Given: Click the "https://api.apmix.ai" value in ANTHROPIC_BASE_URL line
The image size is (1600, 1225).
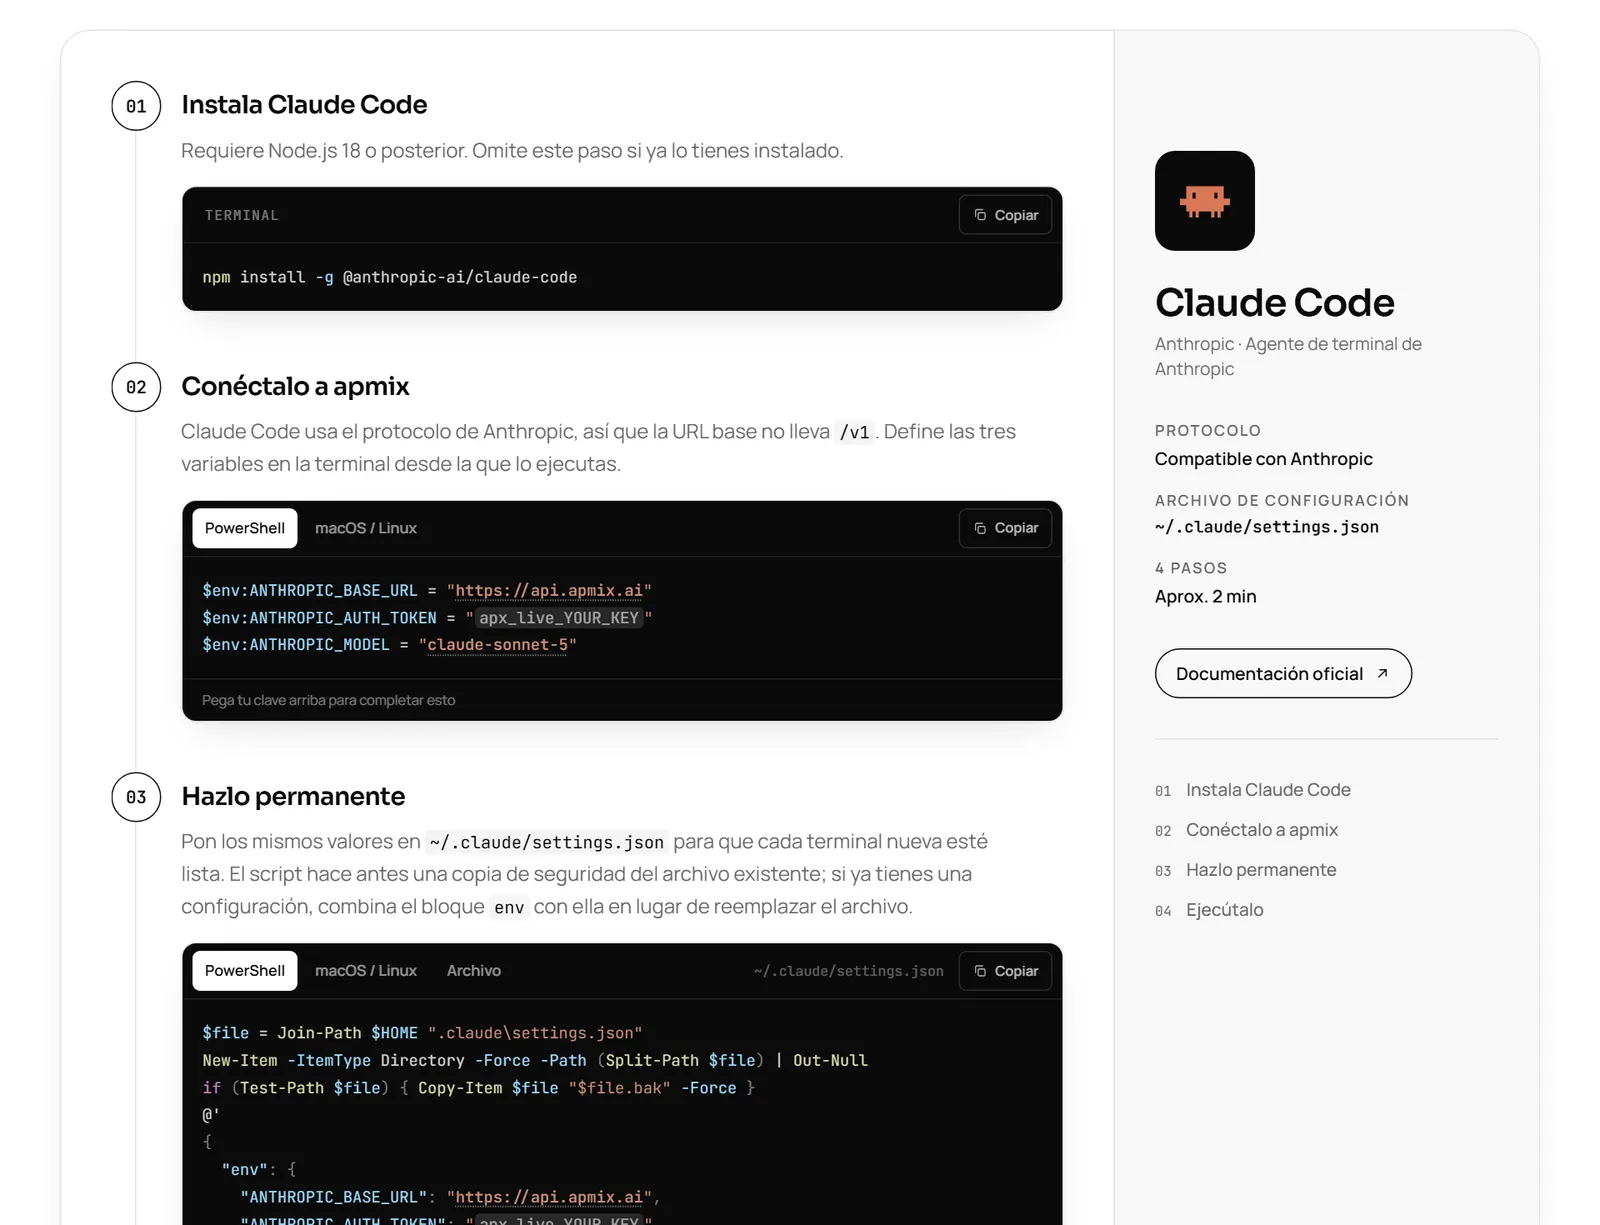Looking at the screenshot, I should coord(549,591).
